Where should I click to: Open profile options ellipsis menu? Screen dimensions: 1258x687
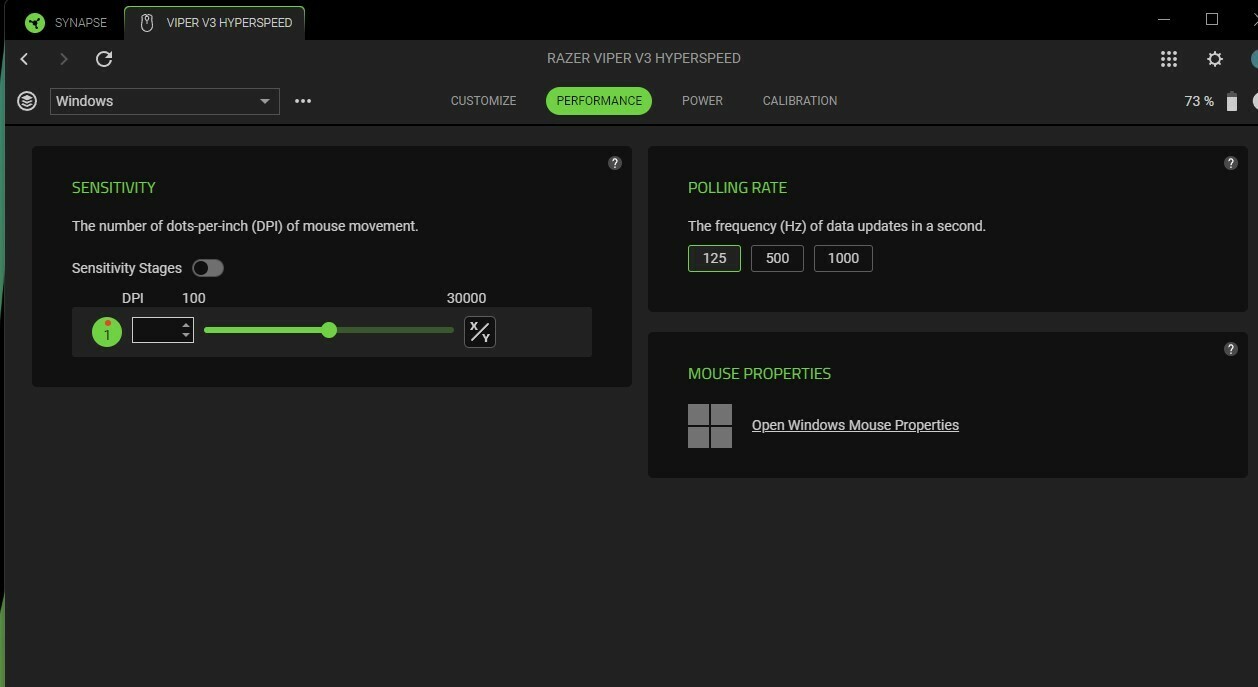(x=303, y=101)
